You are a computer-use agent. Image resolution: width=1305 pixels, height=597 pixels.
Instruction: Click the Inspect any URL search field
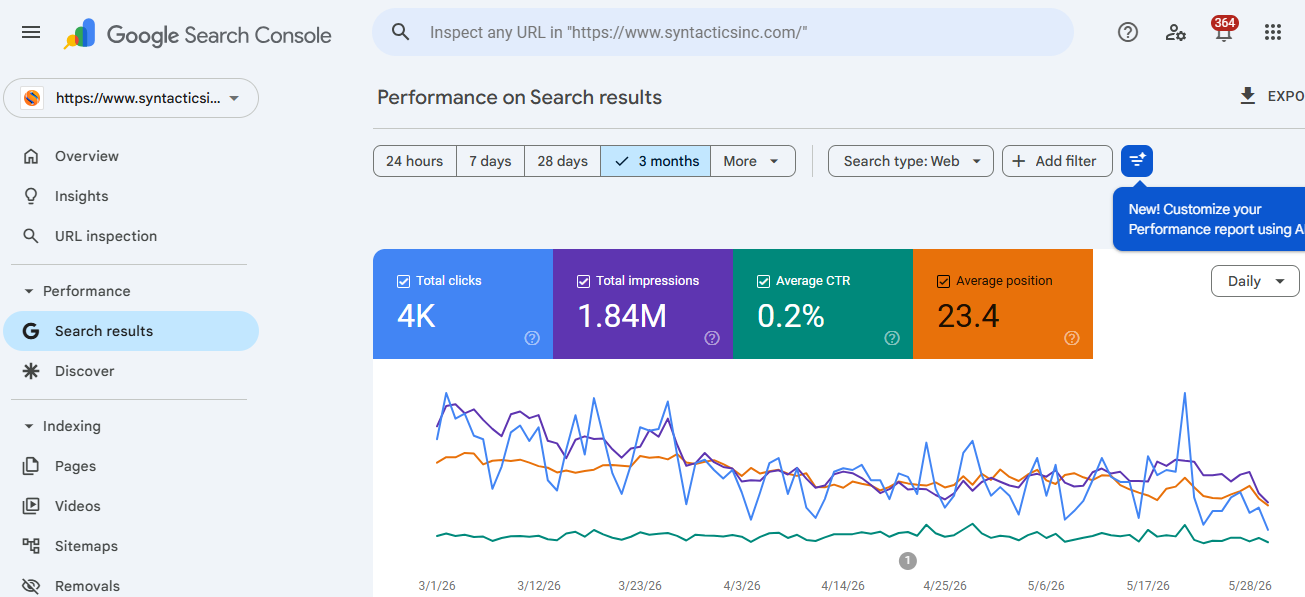point(723,32)
